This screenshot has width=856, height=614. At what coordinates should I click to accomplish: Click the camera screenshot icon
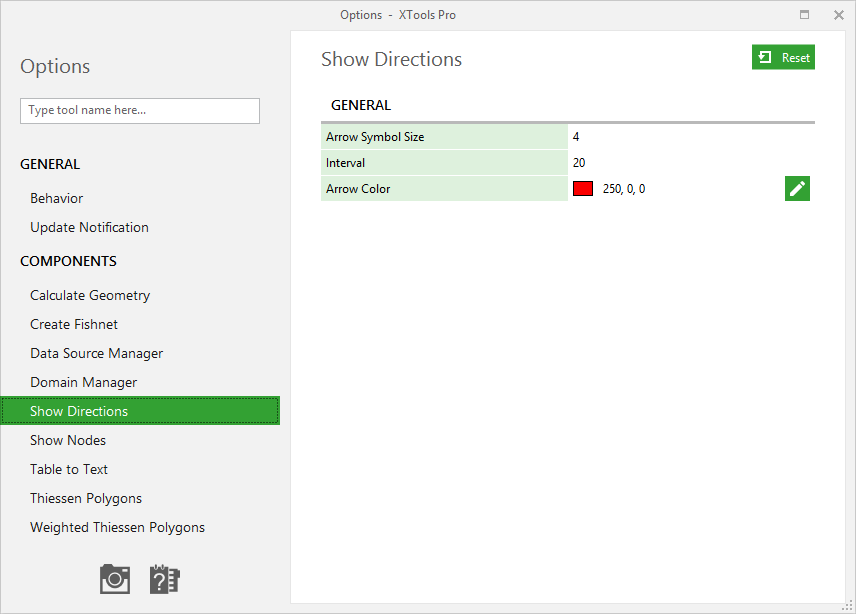coord(115,579)
